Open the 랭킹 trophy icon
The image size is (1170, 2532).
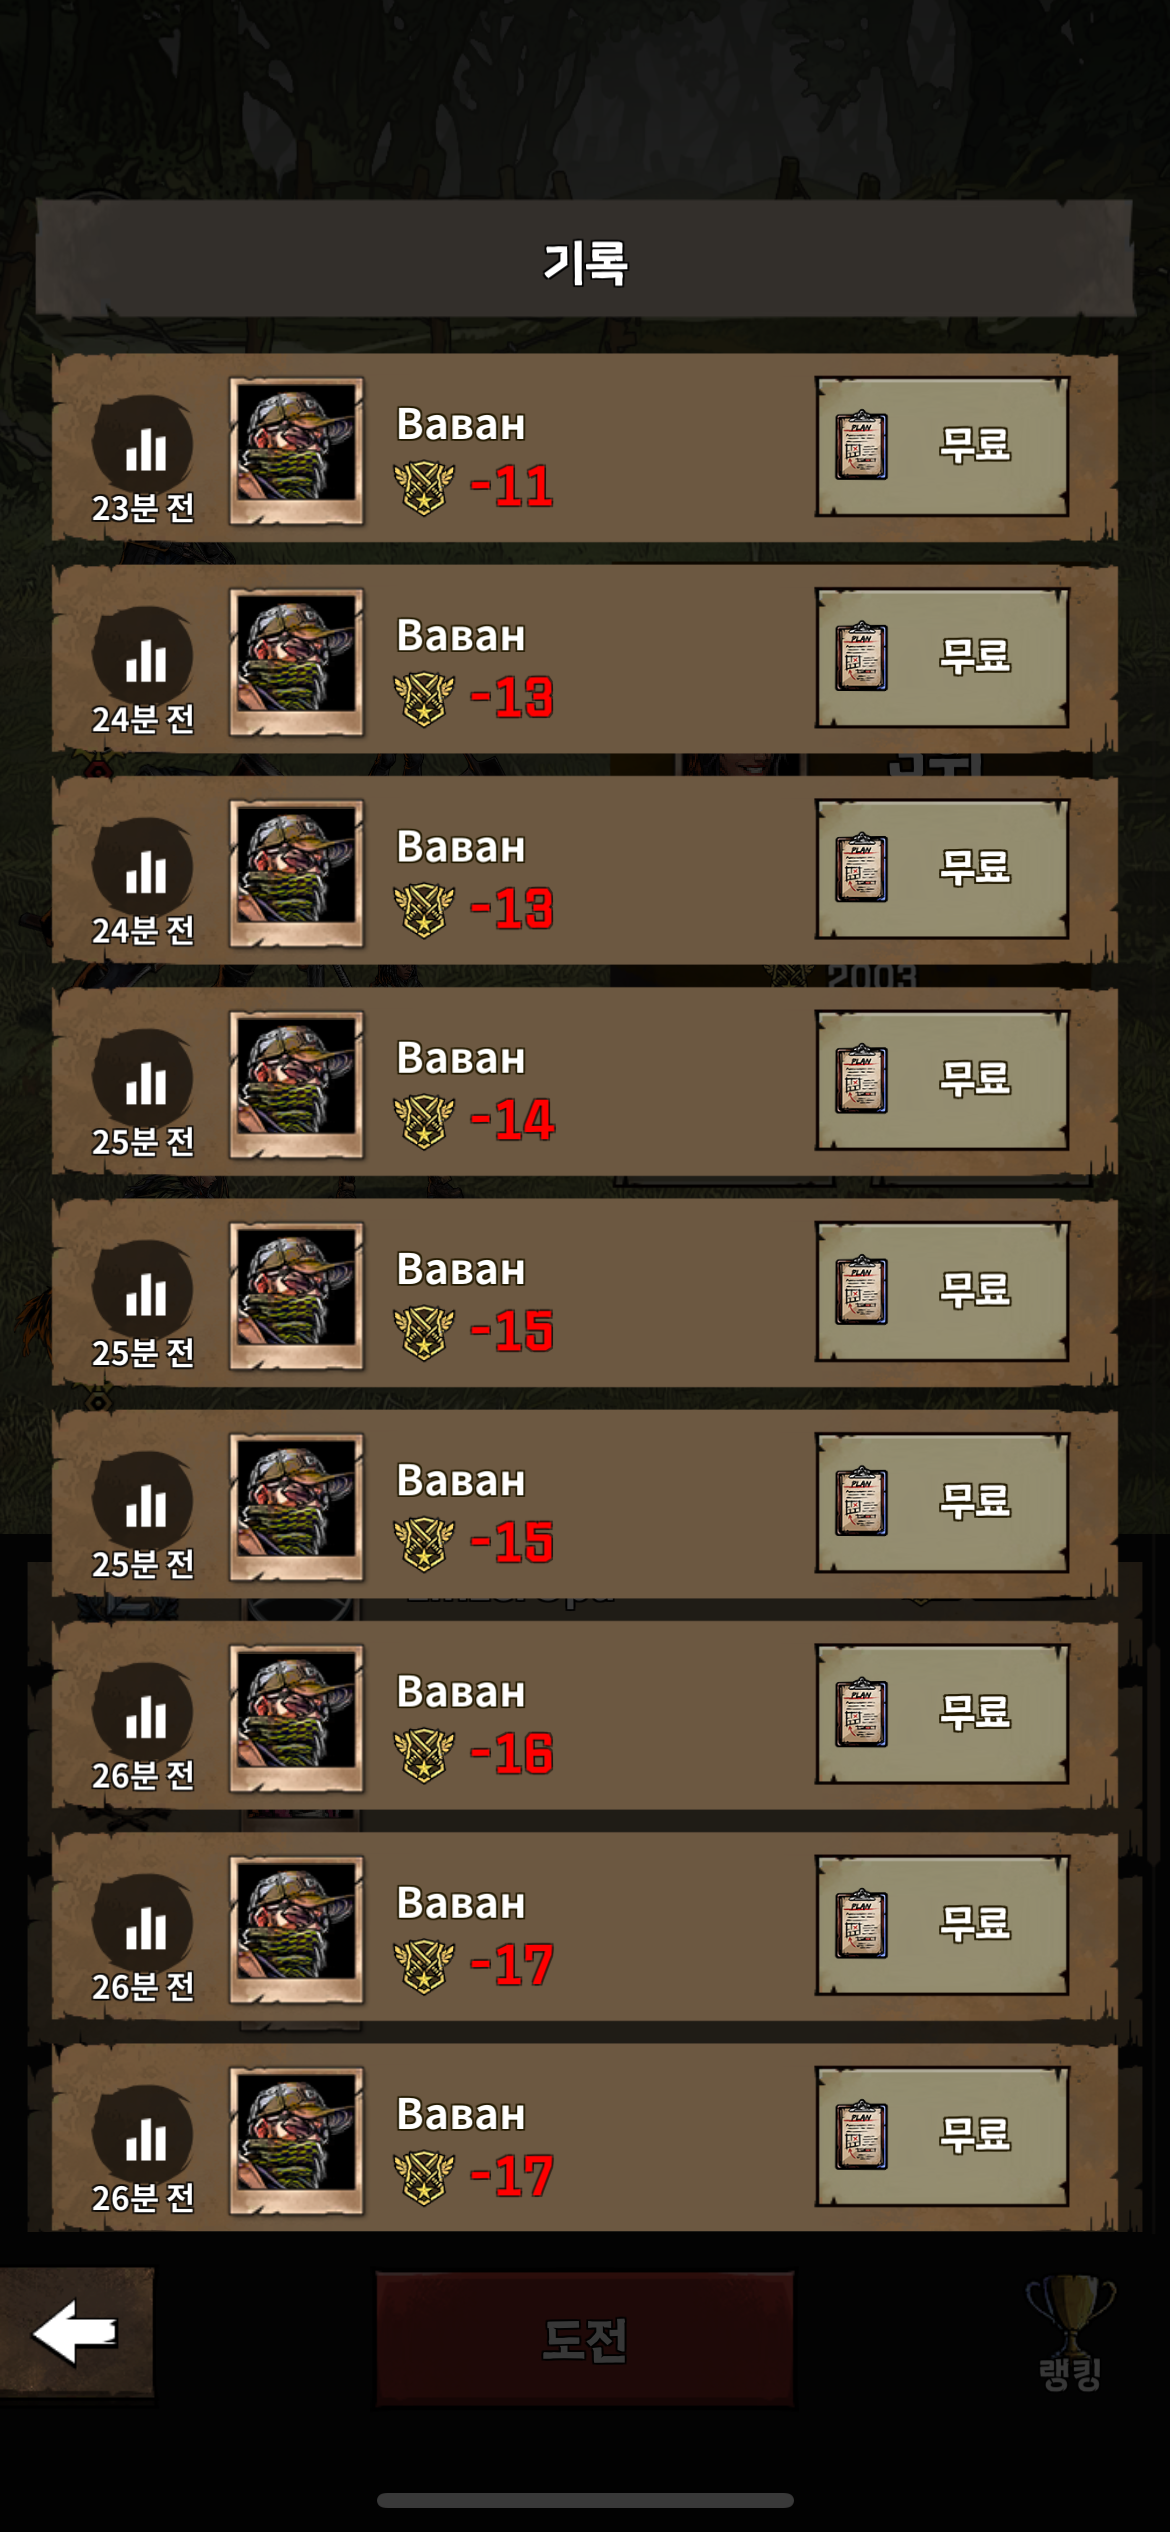[1070, 2332]
